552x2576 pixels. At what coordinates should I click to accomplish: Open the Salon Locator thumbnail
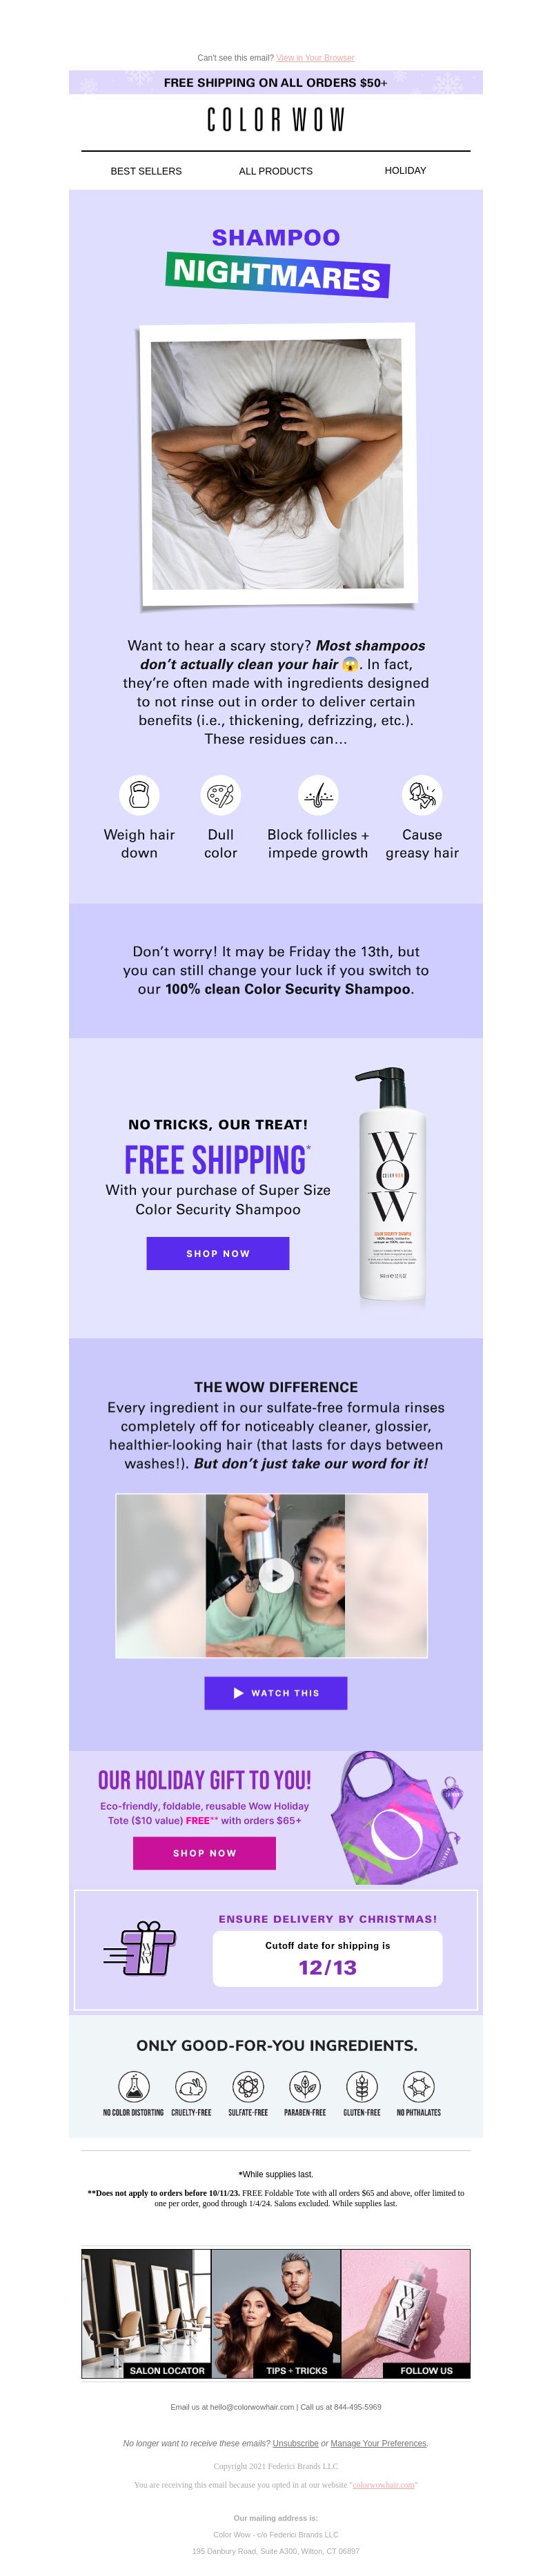point(146,2314)
